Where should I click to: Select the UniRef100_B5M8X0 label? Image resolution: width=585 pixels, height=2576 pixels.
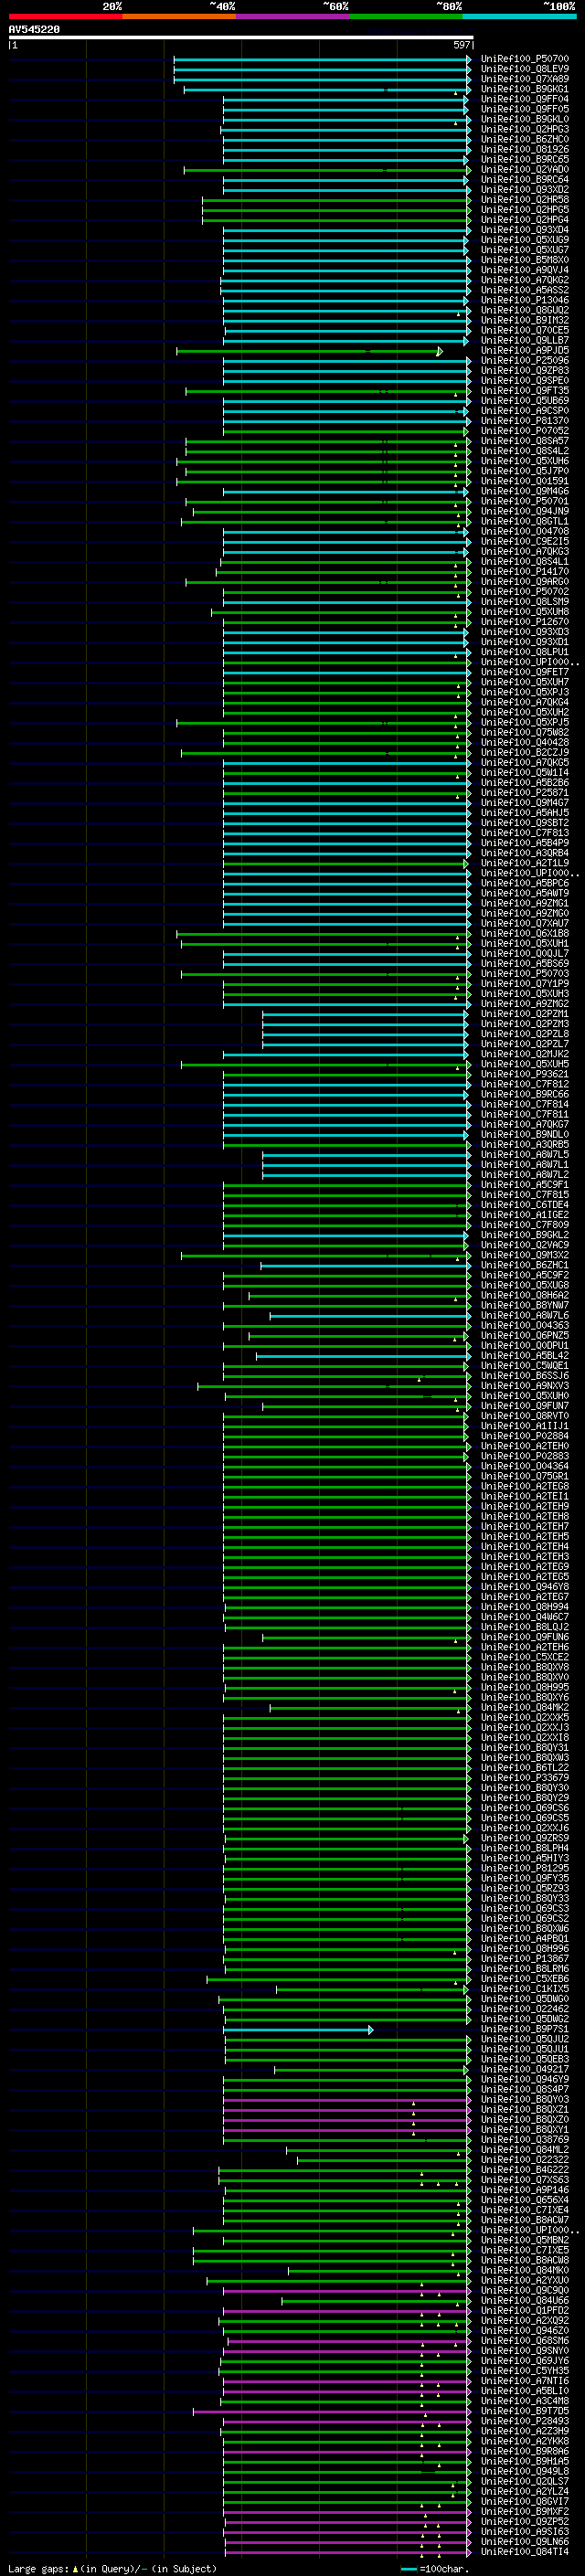point(525,260)
